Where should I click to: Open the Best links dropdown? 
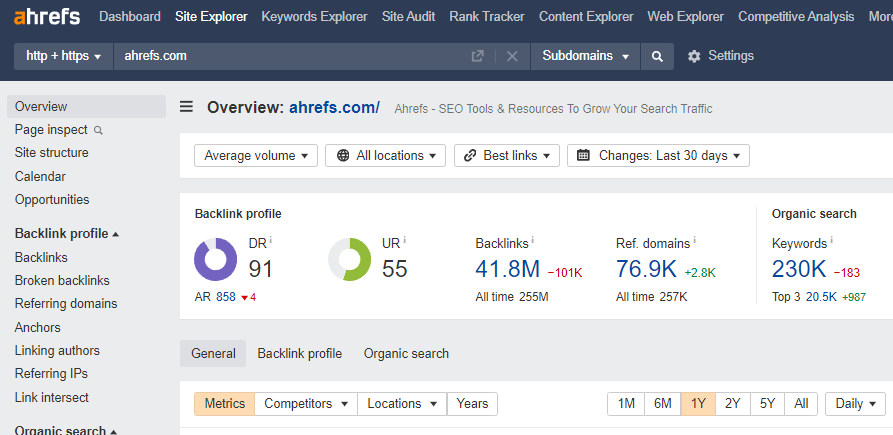tap(507, 155)
